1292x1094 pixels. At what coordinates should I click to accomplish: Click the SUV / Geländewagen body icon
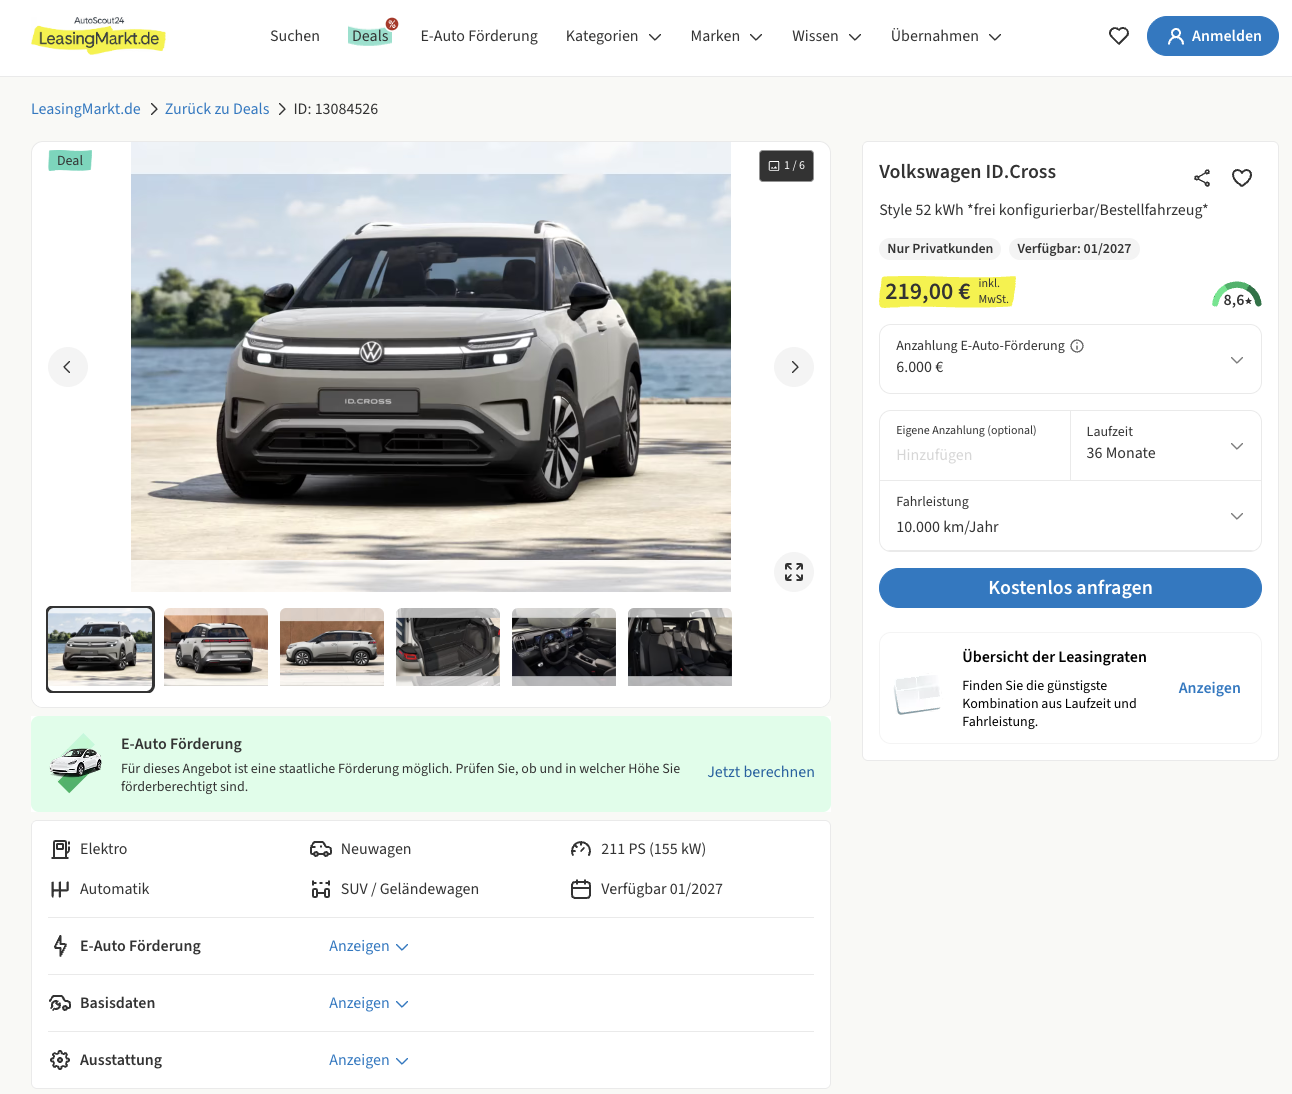pos(321,889)
